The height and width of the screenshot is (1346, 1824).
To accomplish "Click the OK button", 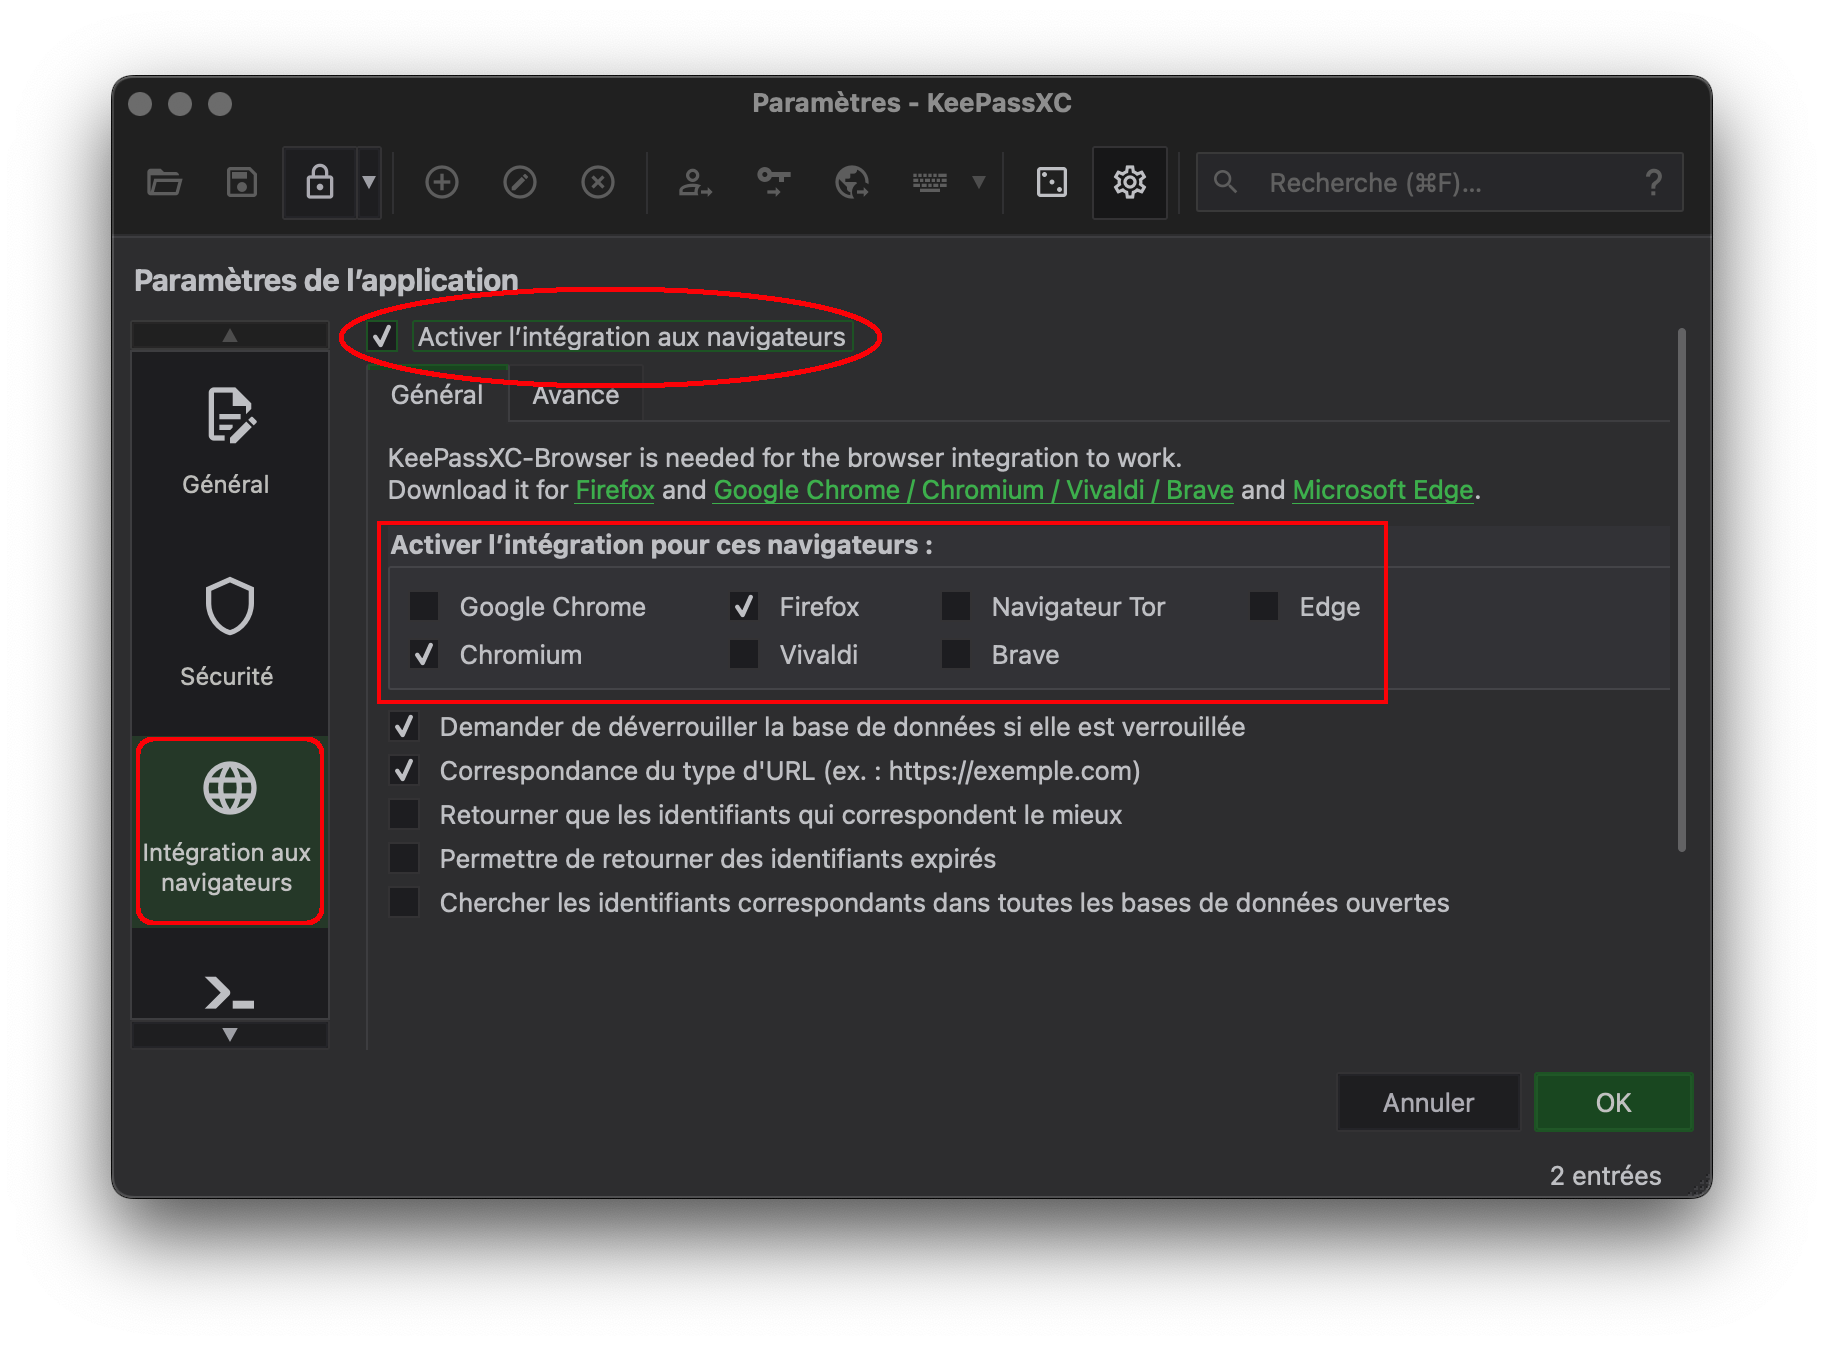I will tap(1613, 1102).
